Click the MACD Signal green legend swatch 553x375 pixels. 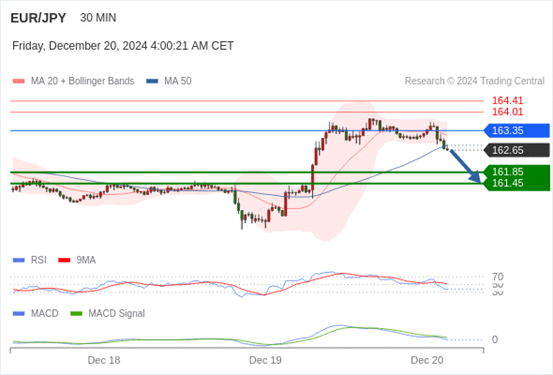76,314
